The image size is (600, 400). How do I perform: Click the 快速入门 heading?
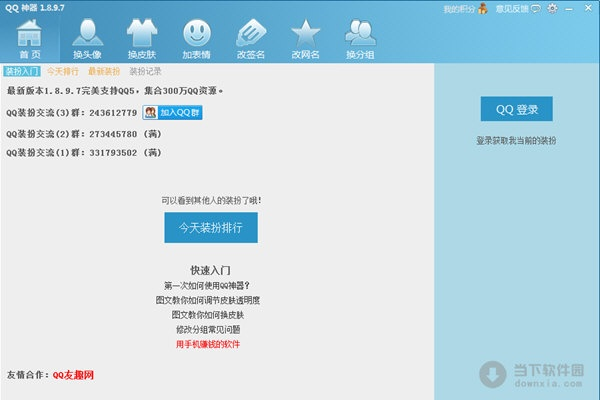pyautogui.click(x=210, y=270)
